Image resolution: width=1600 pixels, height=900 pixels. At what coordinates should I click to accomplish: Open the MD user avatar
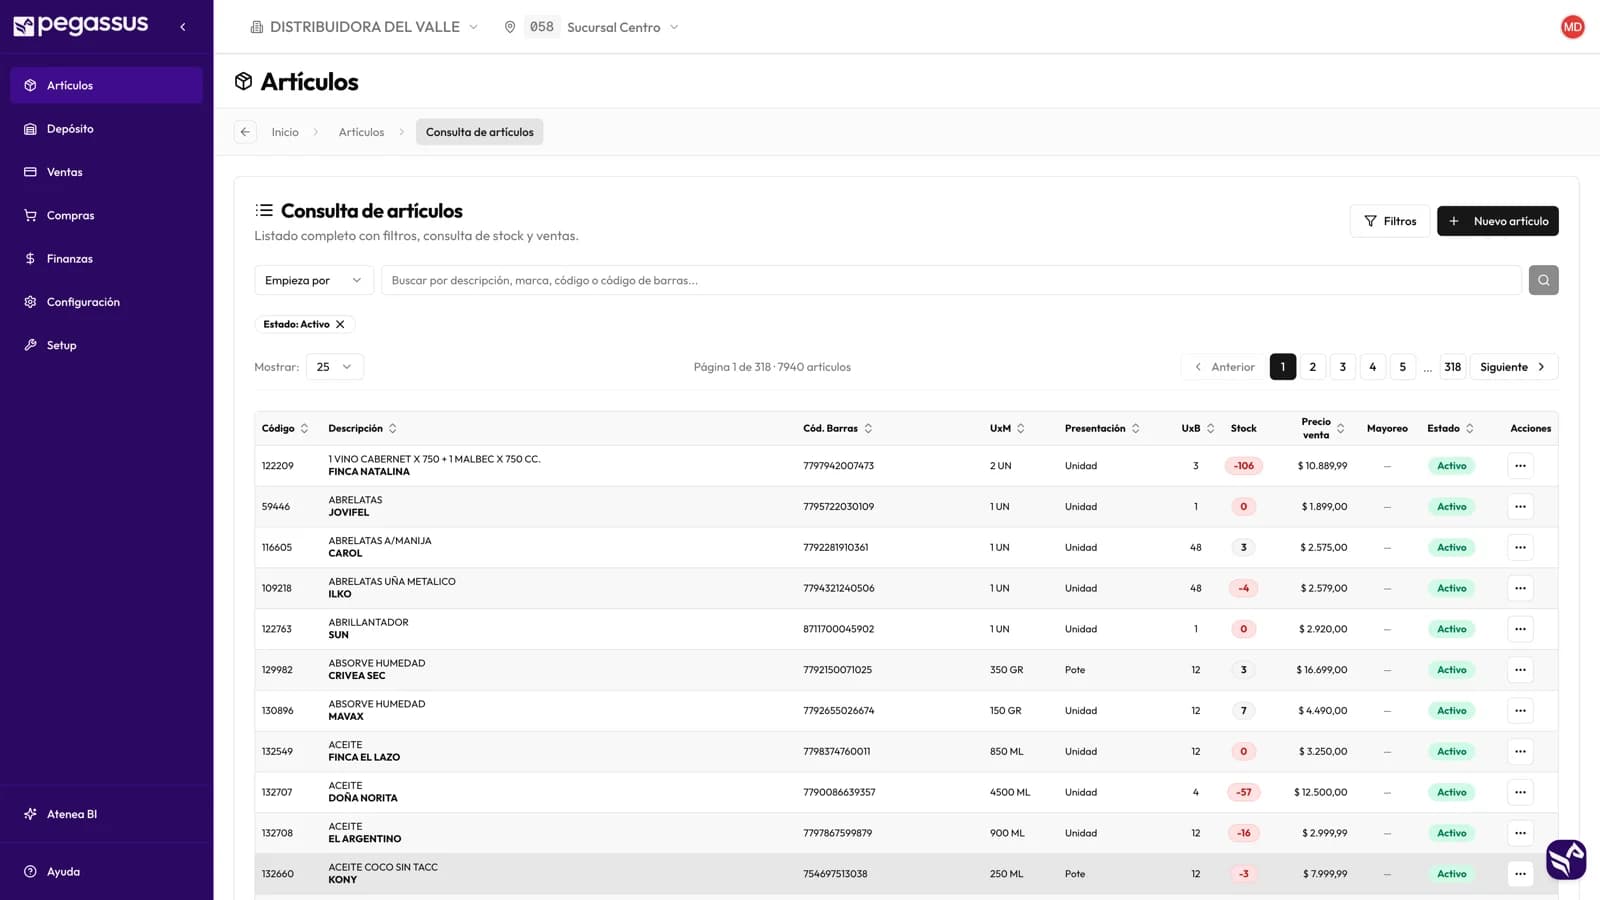1572,27
